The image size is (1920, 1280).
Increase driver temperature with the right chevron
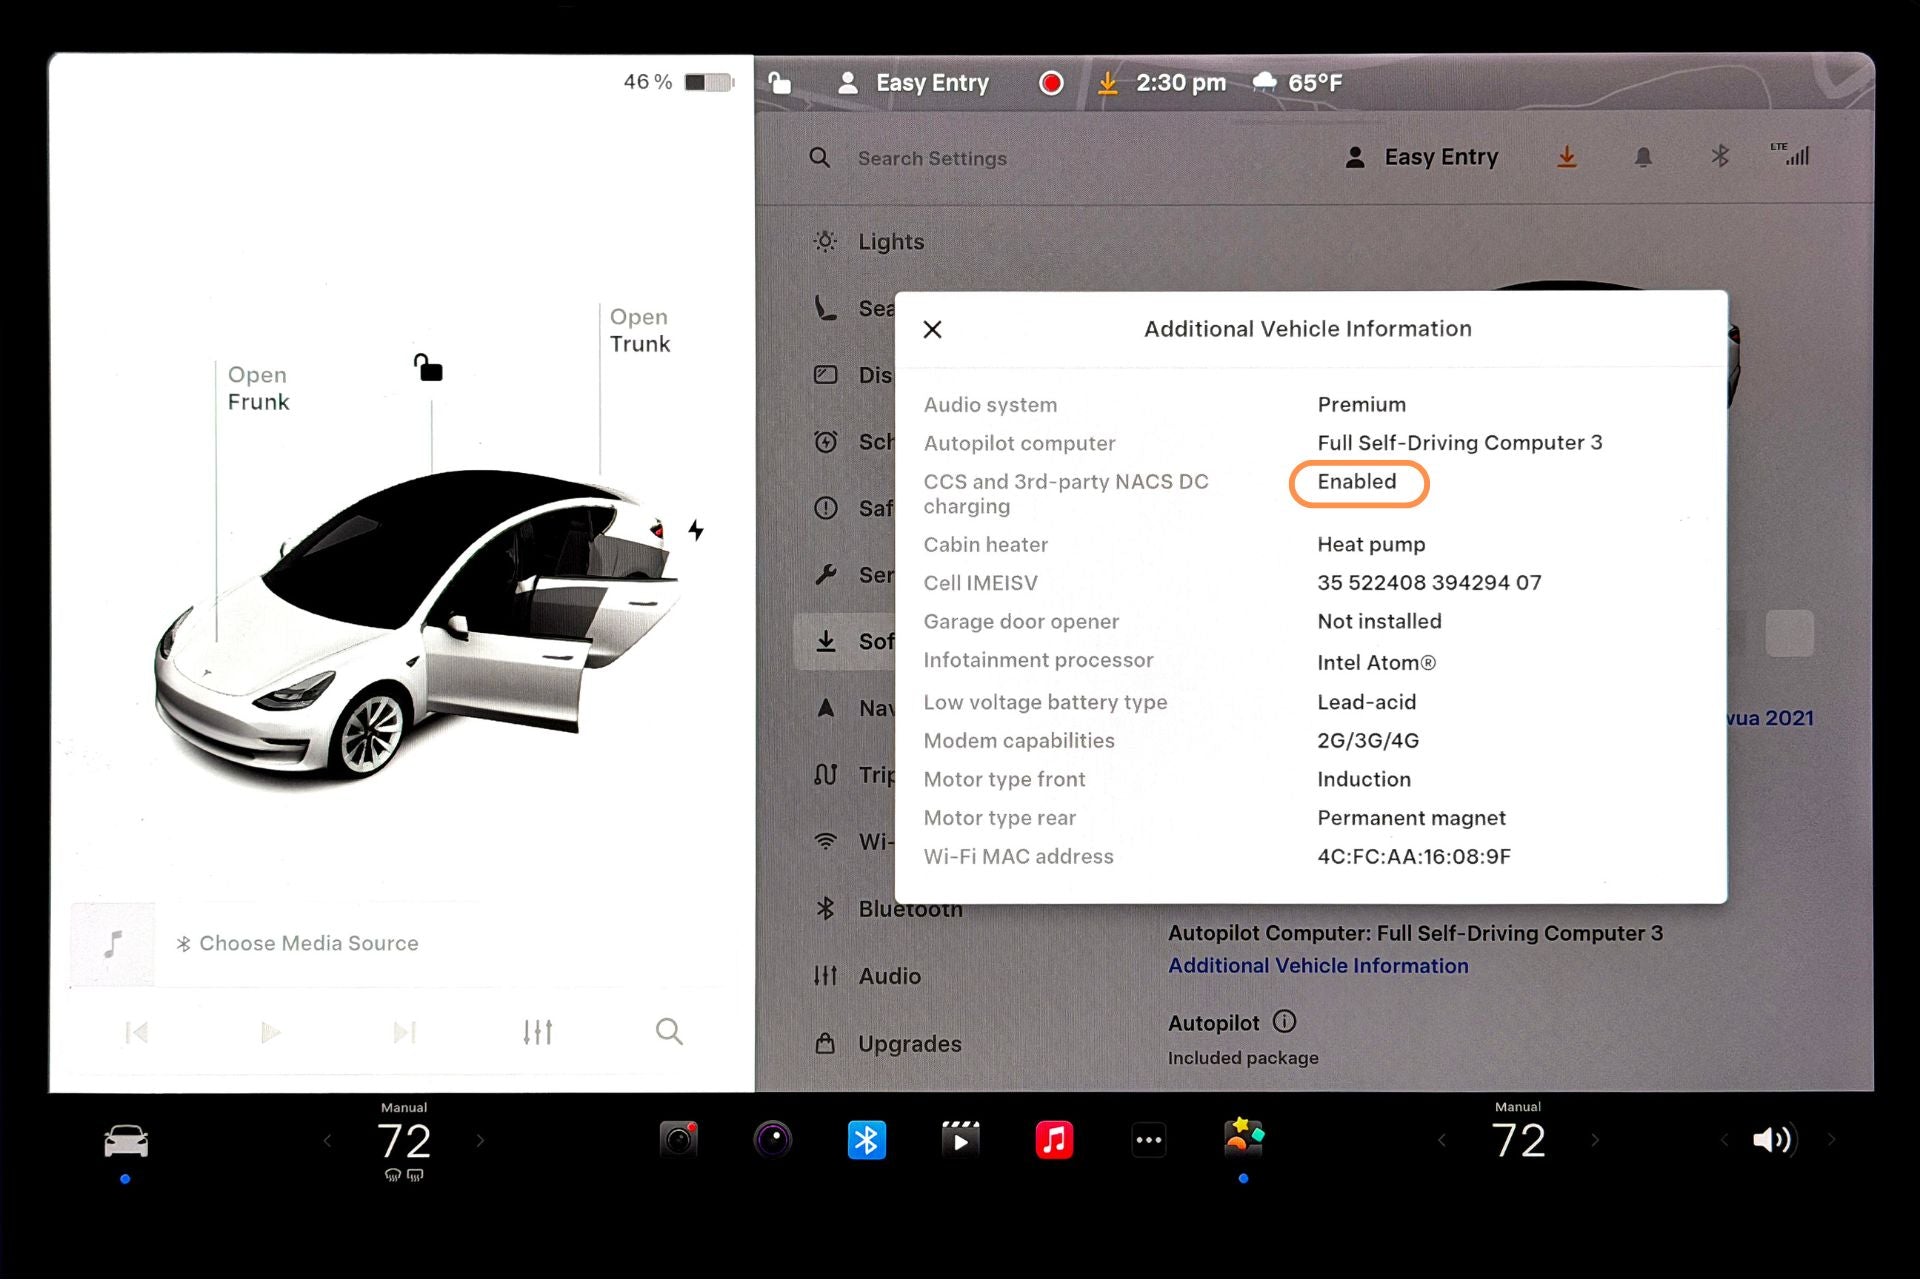pyautogui.click(x=480, y=1139)
